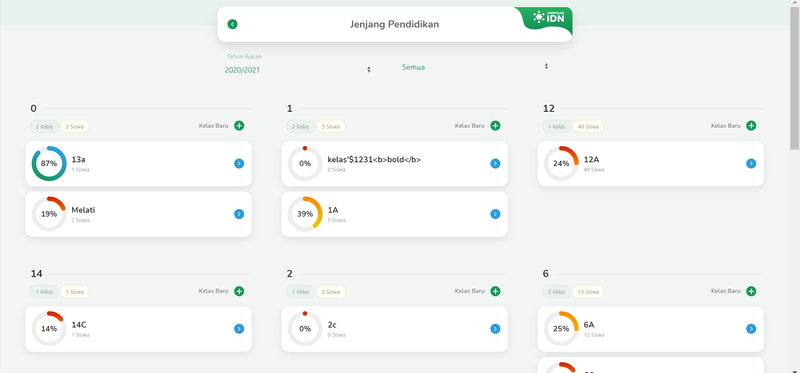
Task: Open class 2c arrow button
Action: coord(495,329)
